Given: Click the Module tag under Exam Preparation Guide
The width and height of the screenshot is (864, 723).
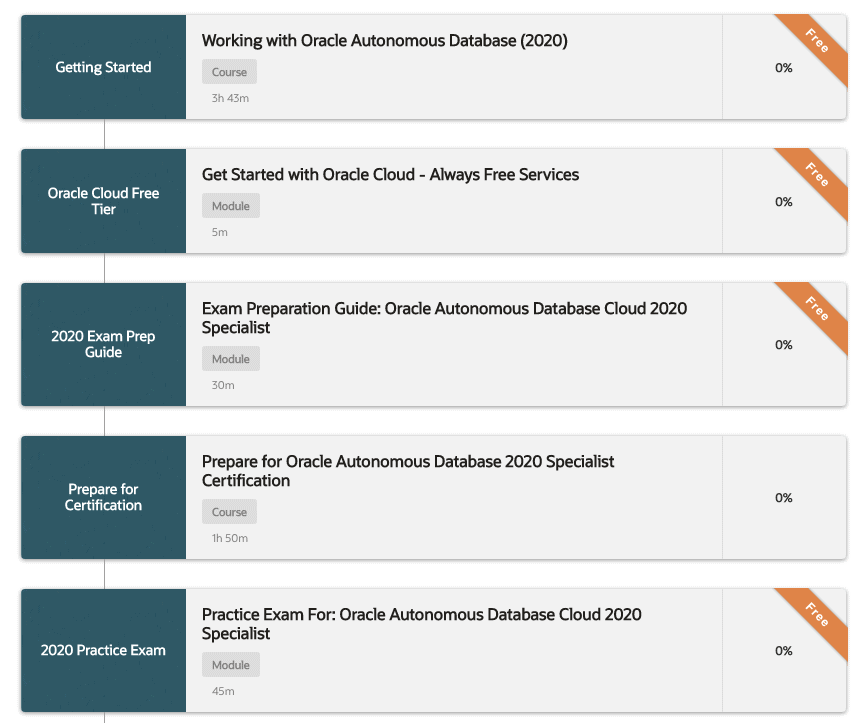Looking at the screenshot, I should click(x=231, y=359).
